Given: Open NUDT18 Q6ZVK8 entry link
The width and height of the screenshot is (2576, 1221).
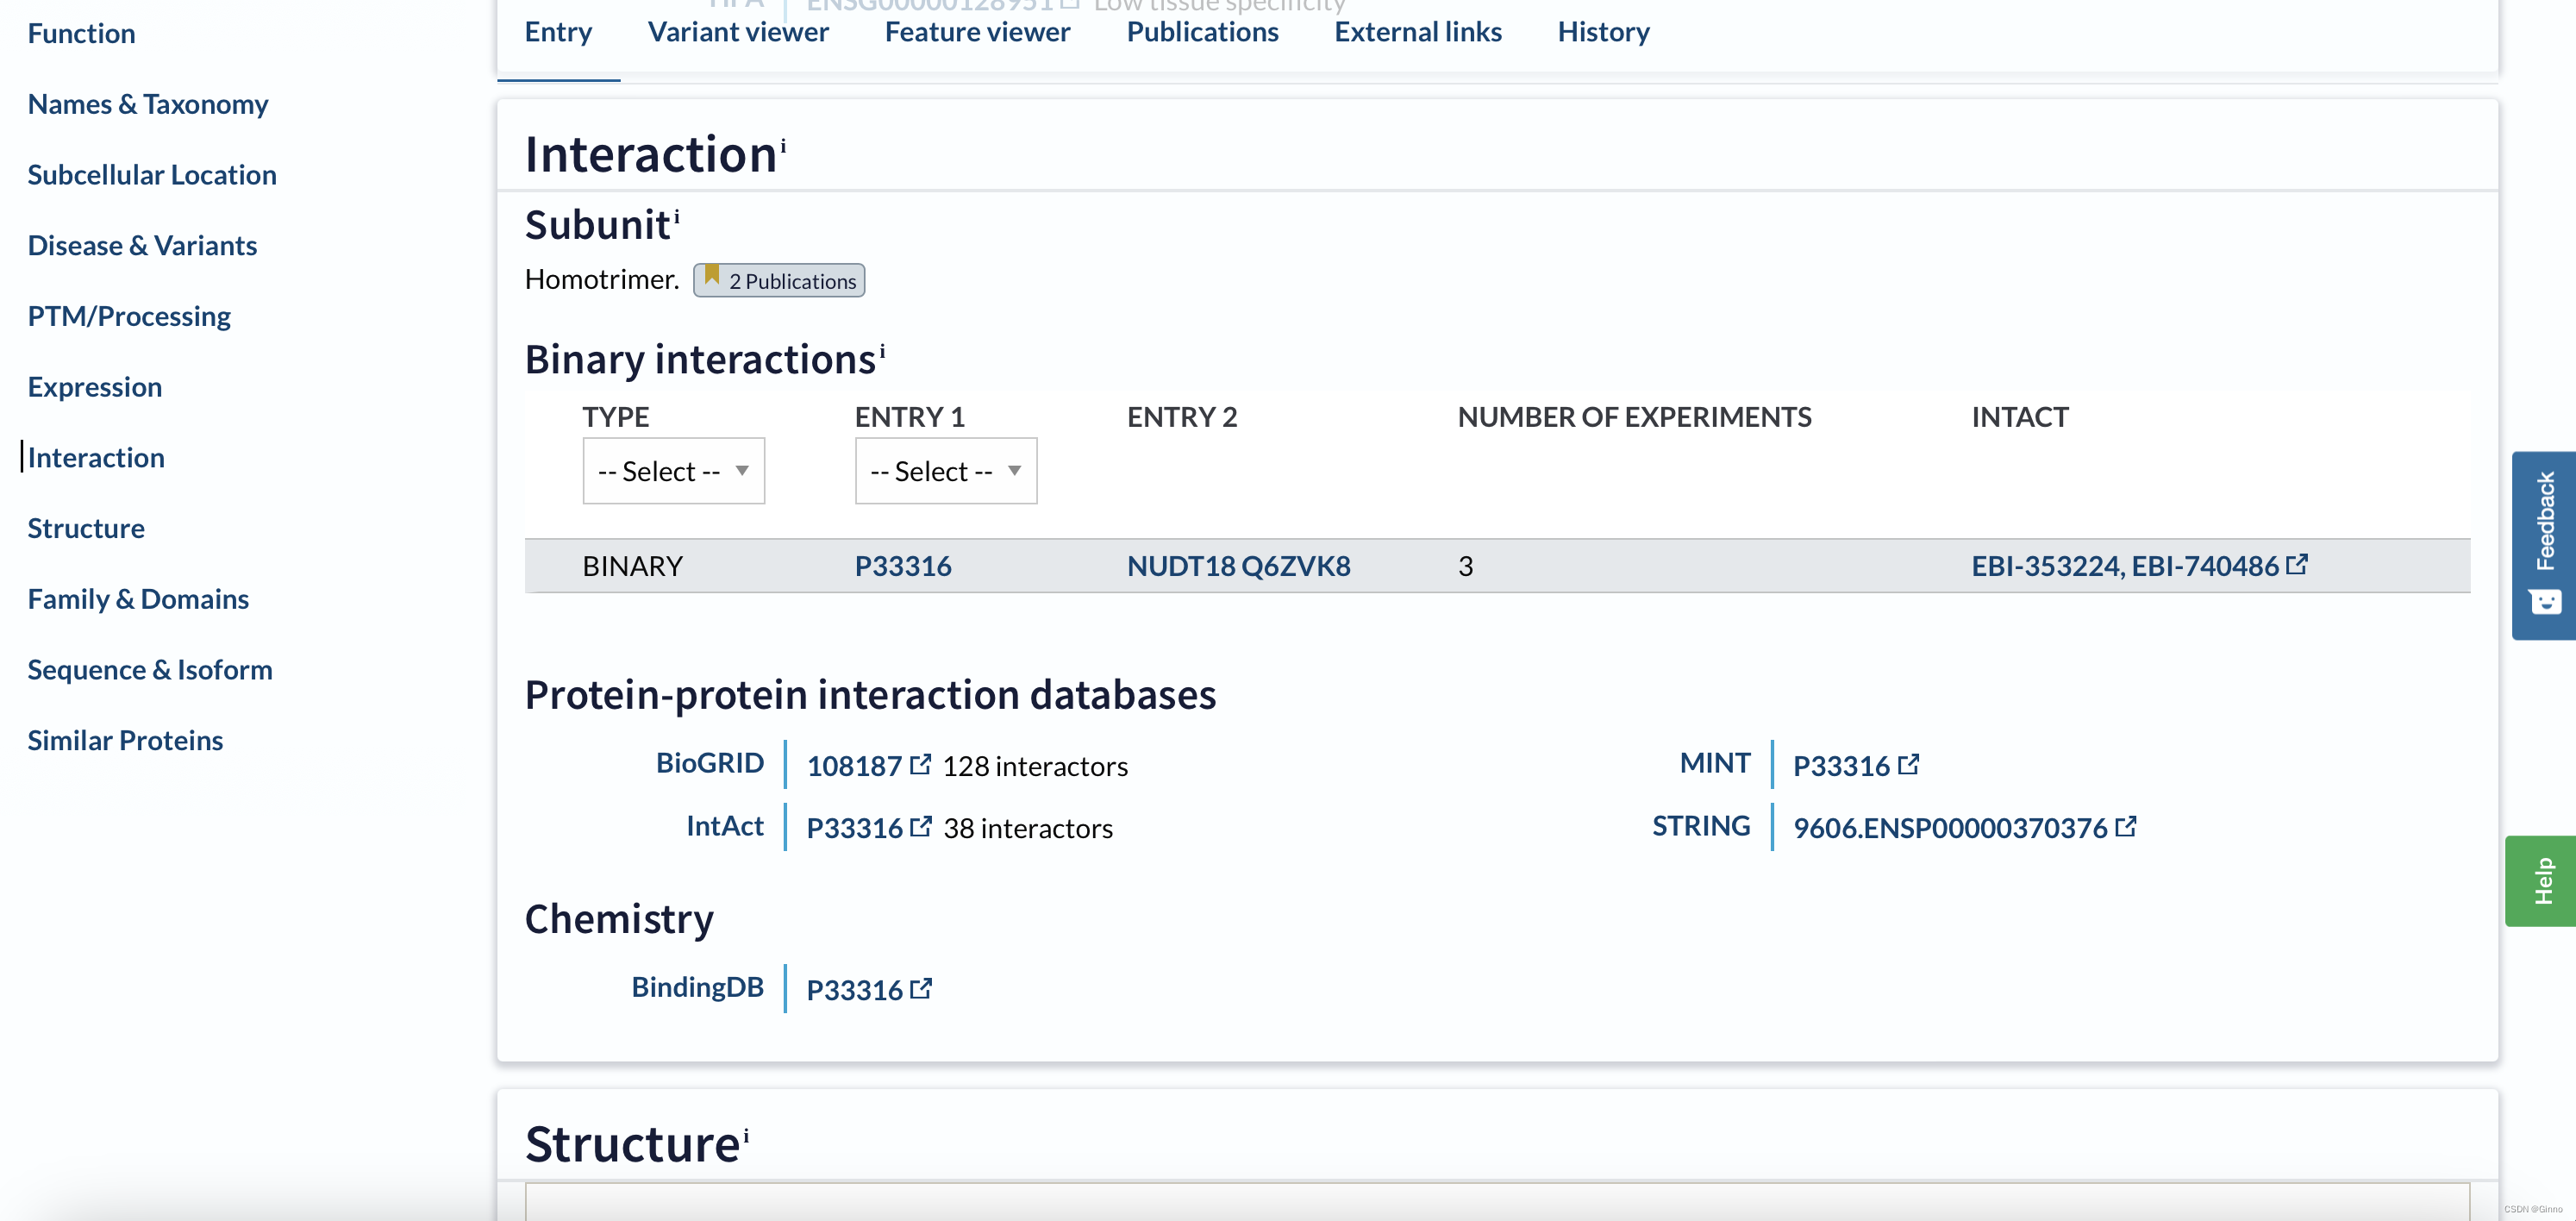Looking at the screenshot, I should pos(1238,566).
